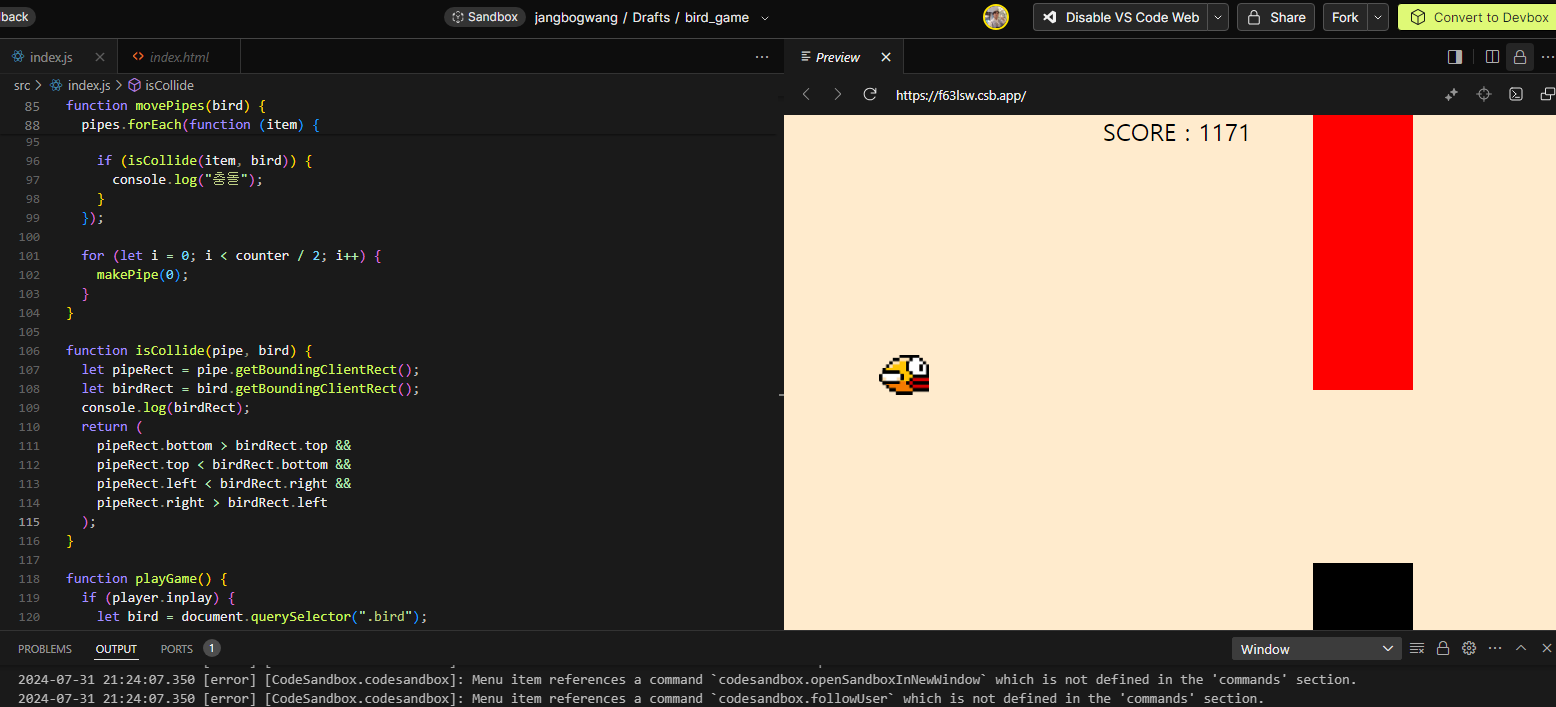Toggle output auto-scroll lock icon

tap(1443, 649)
